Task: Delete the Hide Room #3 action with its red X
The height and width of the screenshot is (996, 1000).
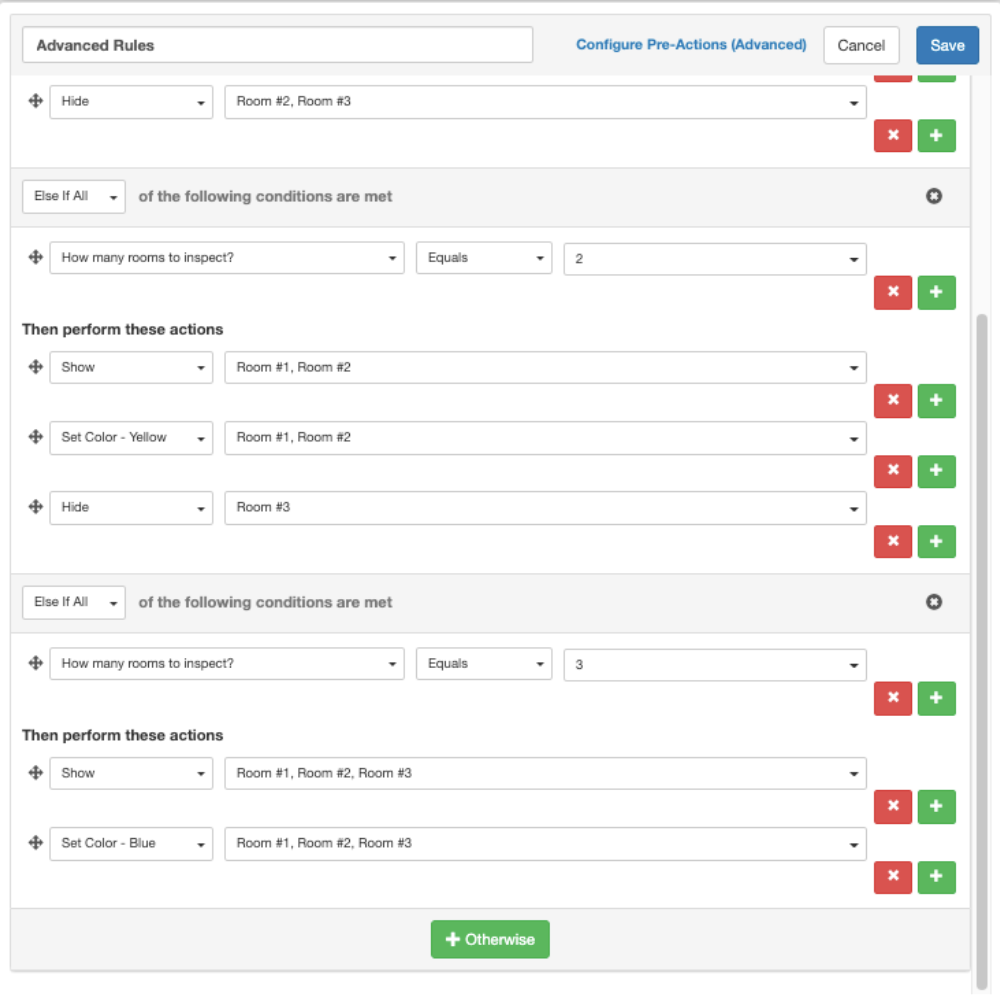Action: click(x=892, y=541)
